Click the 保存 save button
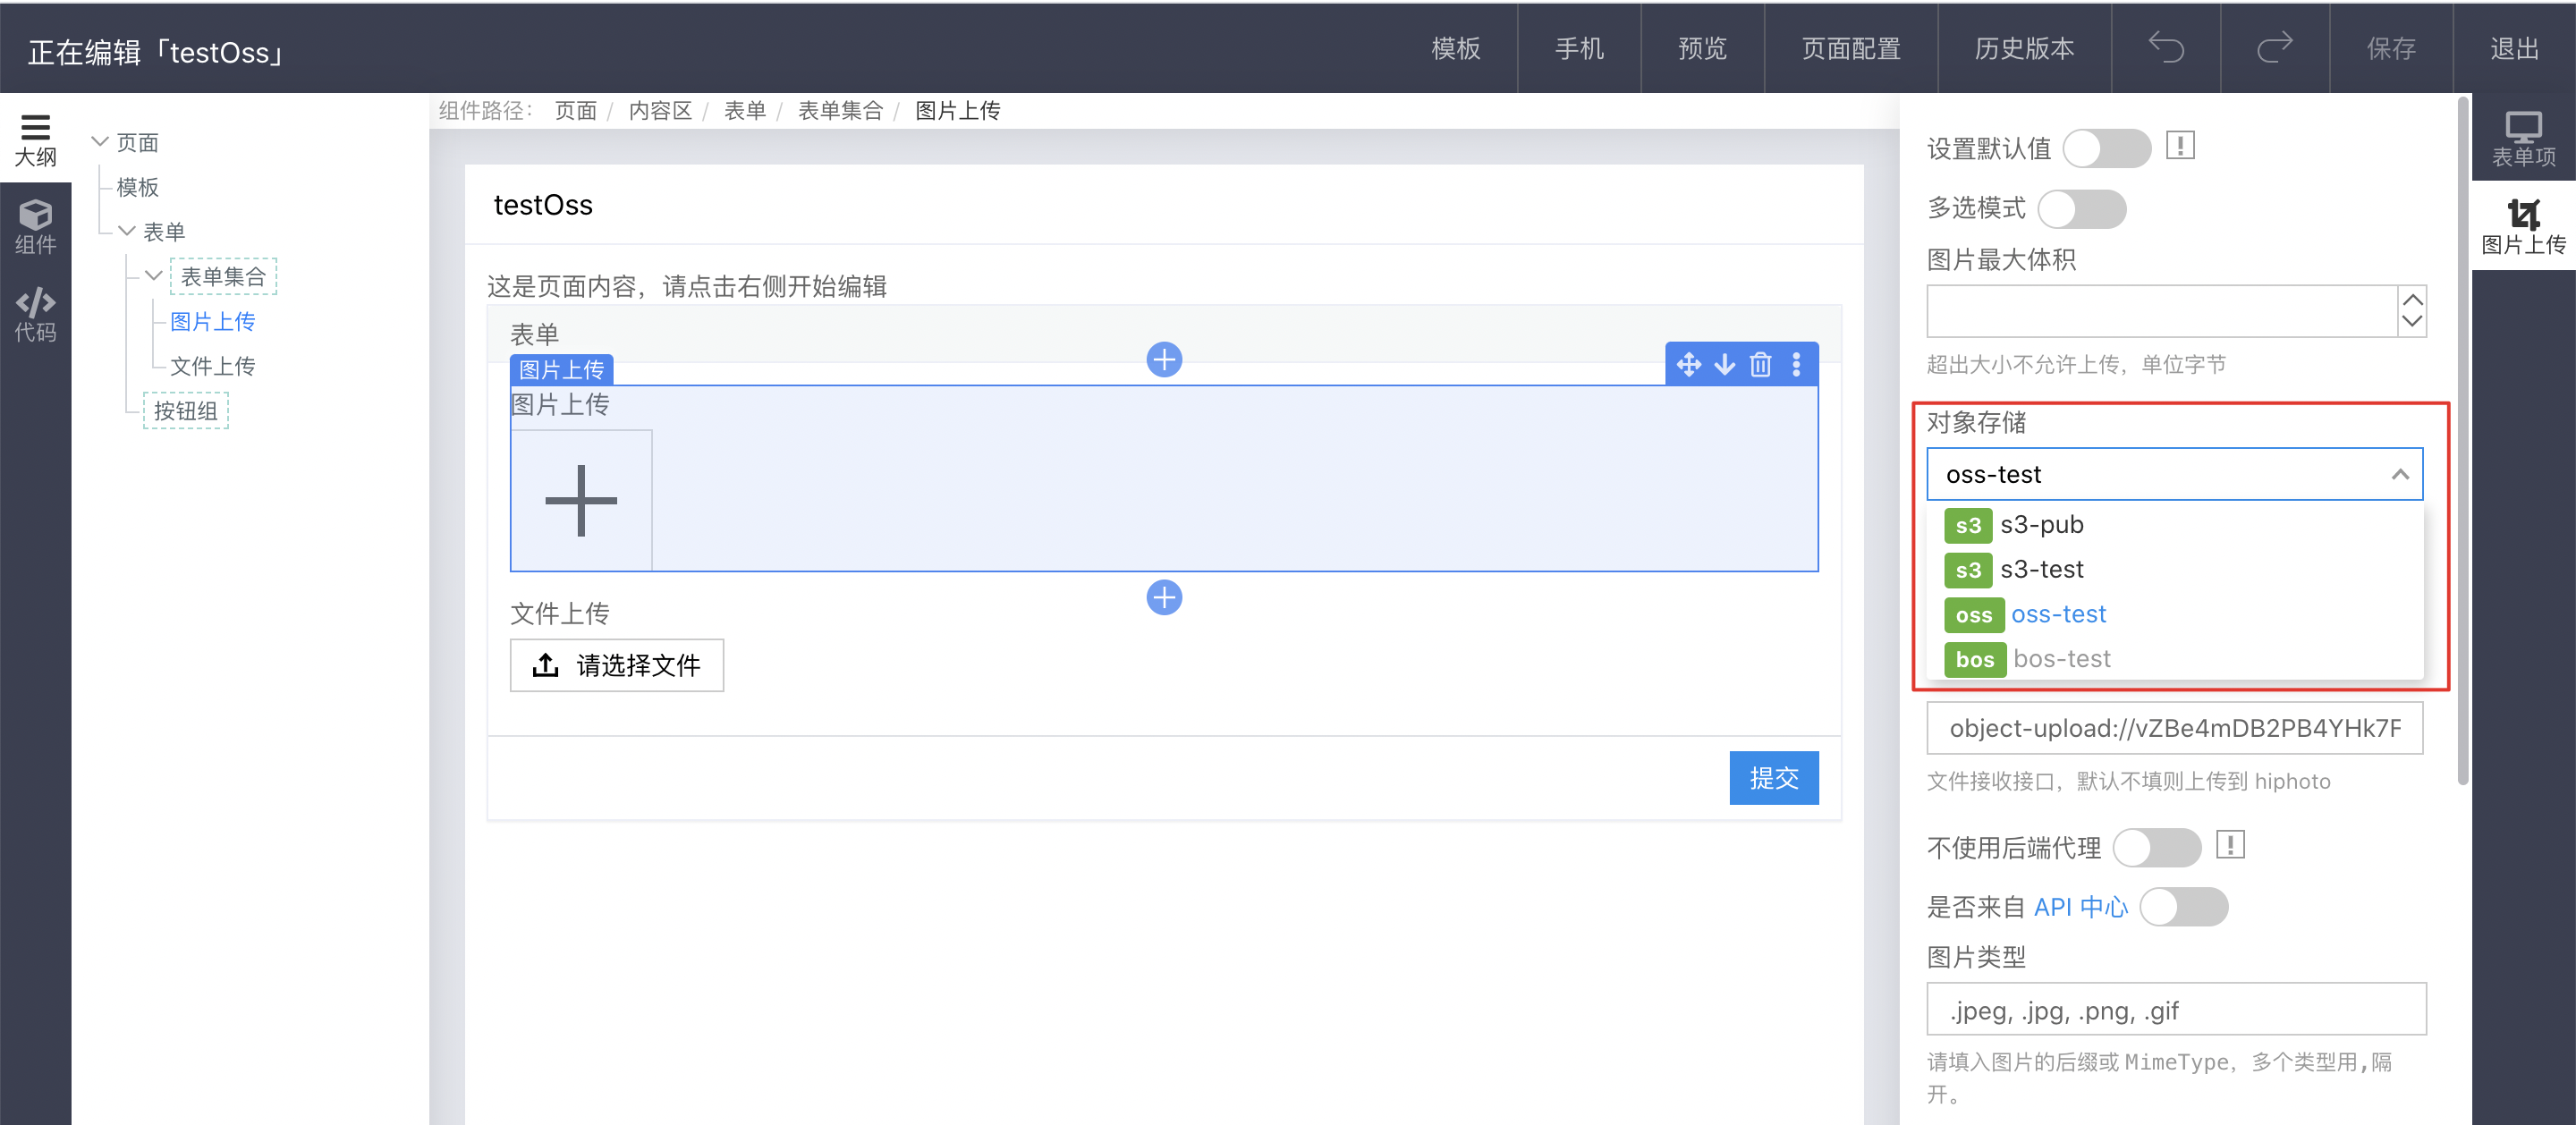This screenshot has width=2576, height=1125. 2391,48
